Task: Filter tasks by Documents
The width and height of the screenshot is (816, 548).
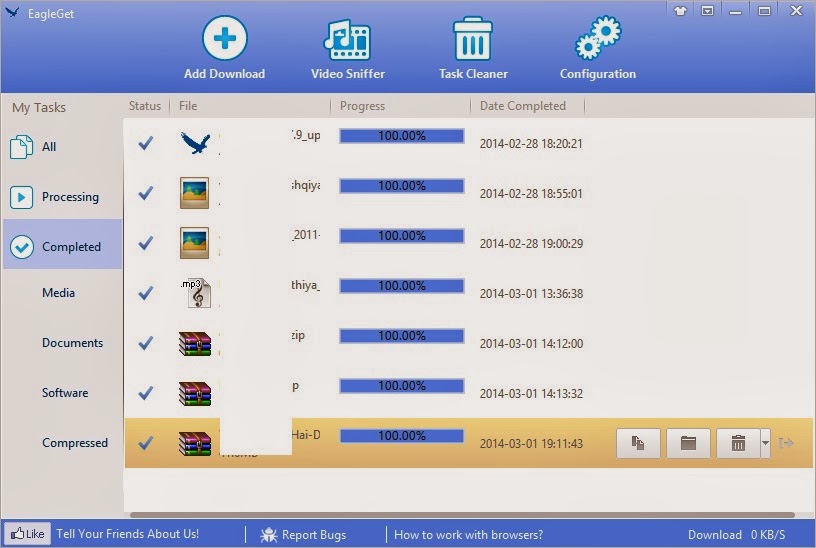Action: coord(72,343)
